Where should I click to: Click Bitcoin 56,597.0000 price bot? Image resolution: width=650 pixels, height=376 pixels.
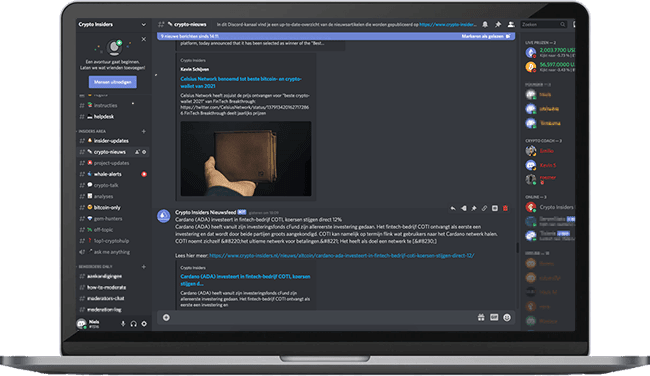coord(550,67)
